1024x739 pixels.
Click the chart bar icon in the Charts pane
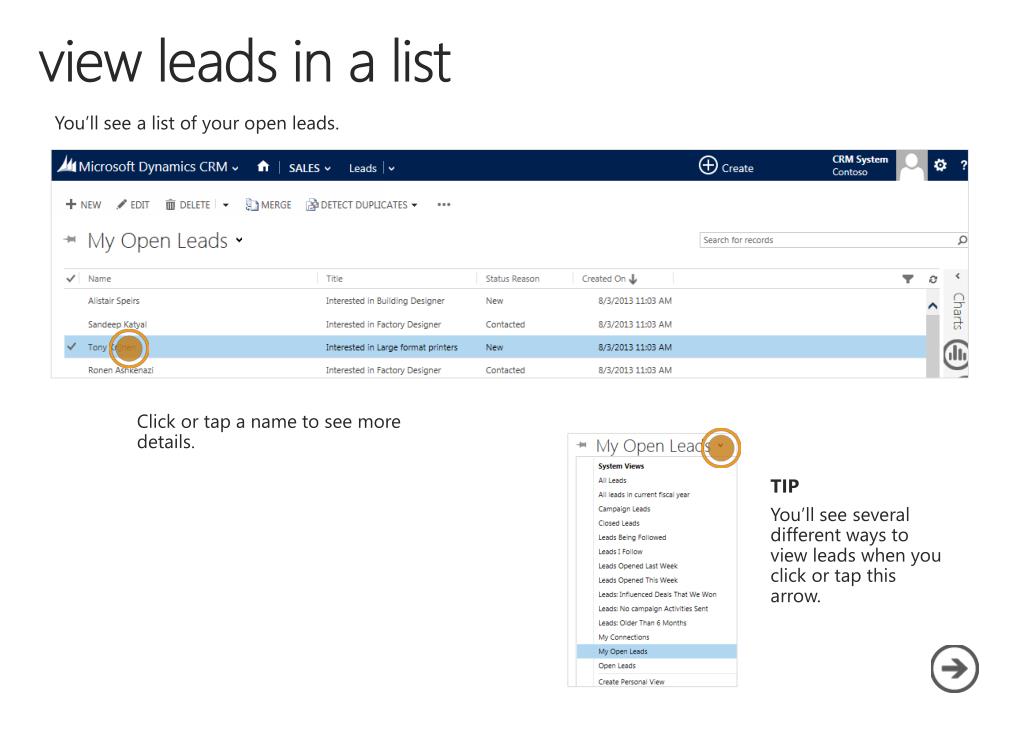pos(956,354)
